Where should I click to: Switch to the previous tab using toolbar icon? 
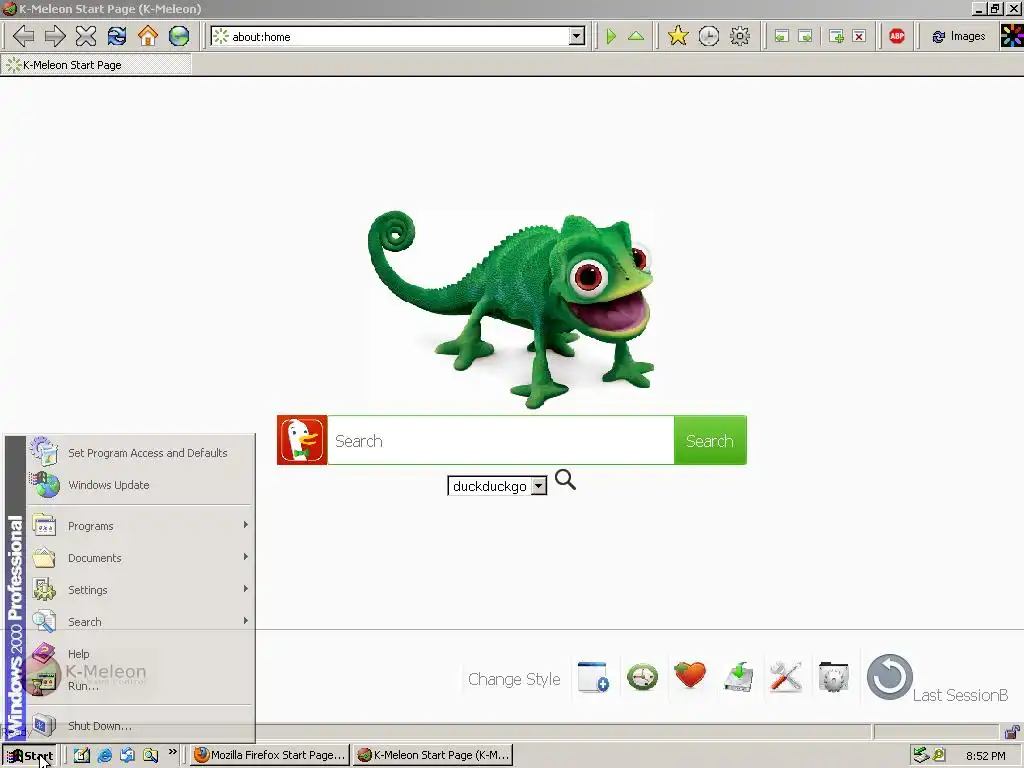(782, 37)
